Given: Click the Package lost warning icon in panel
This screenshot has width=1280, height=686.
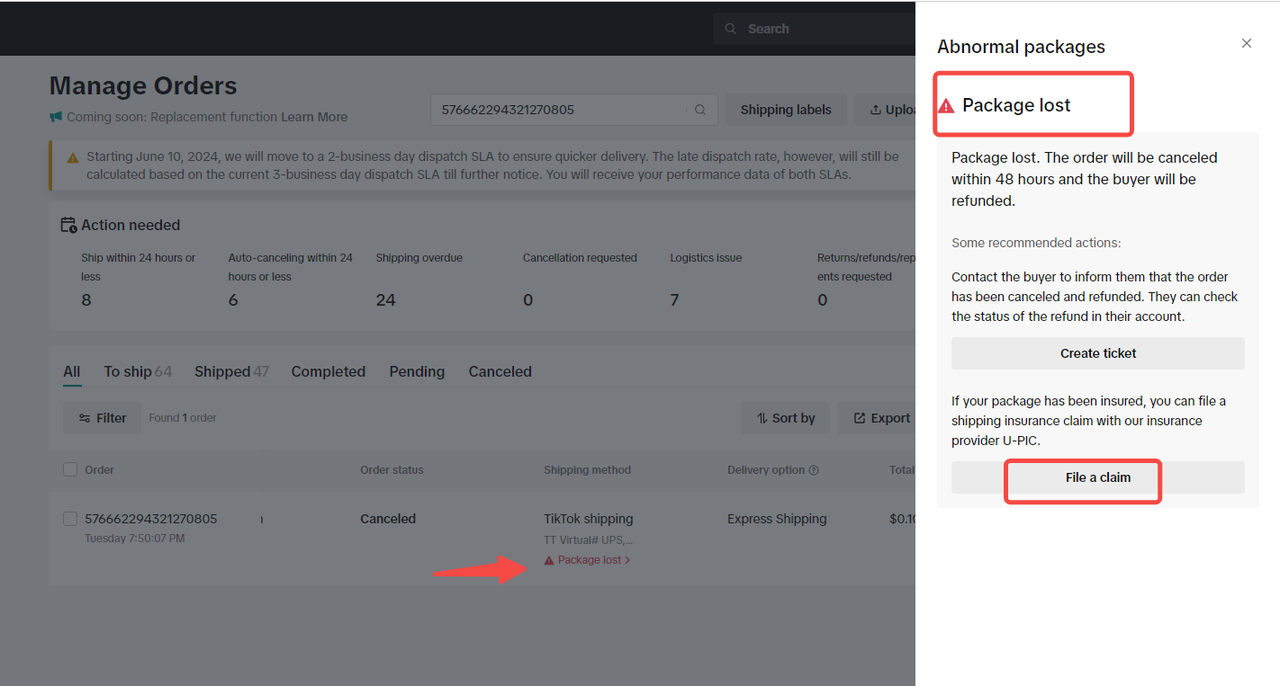Looking at the screenshot, I should (946, 106).
